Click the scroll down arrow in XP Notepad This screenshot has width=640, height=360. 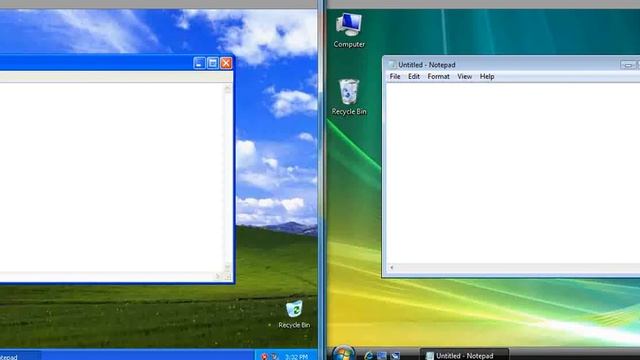(228, 267)
